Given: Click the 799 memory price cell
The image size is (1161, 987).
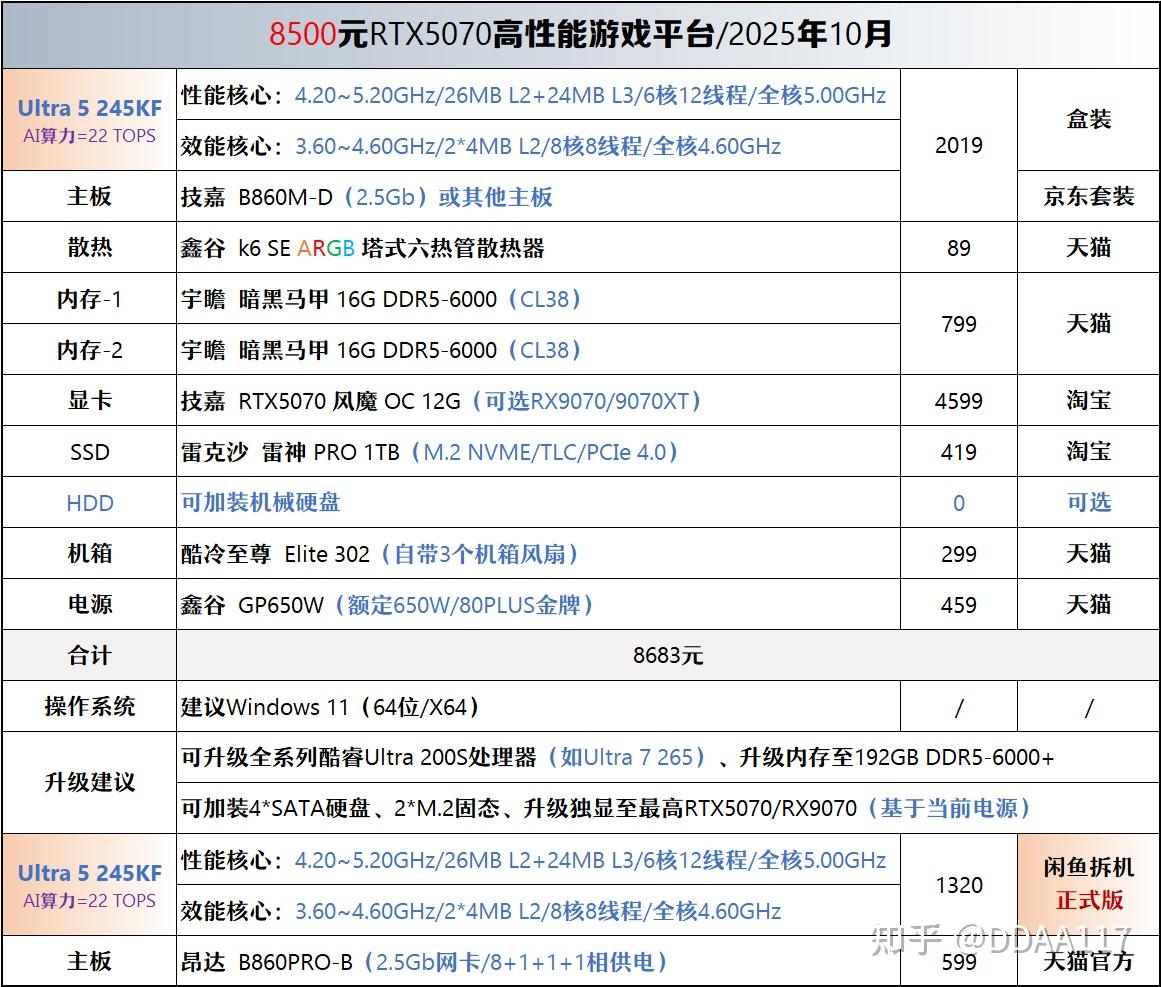Looking at the screenshot, I should 959,324.
